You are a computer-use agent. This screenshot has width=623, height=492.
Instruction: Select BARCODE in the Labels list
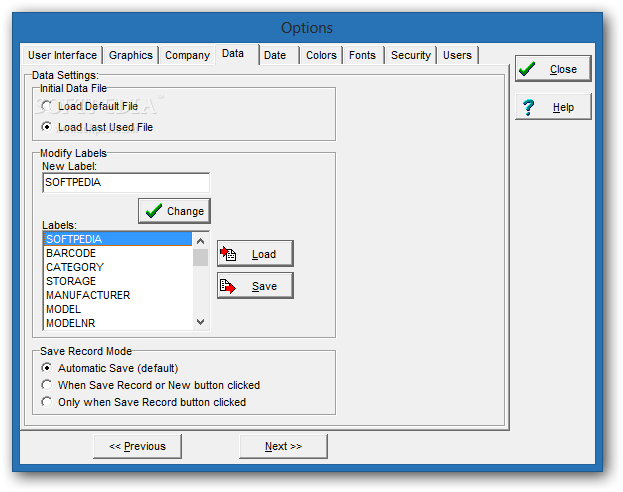click(x=118, y=253)
